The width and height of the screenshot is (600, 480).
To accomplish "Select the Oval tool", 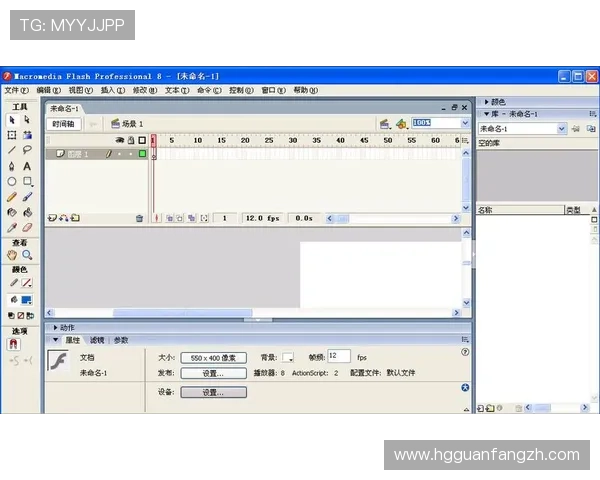I will [x=12, y=181].
